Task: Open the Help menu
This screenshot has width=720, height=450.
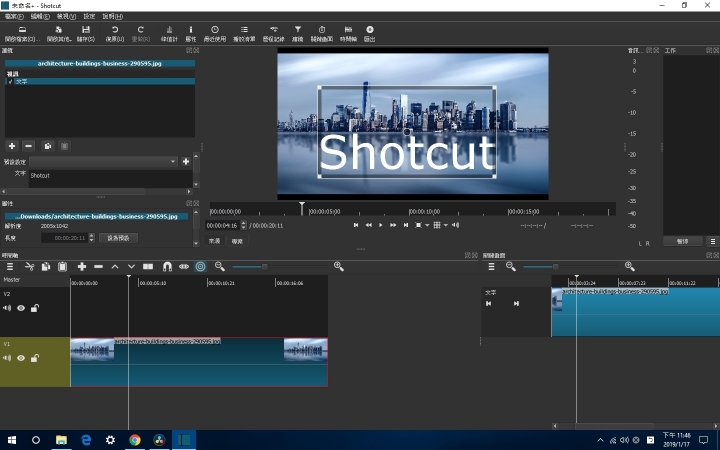Action: 112,17
